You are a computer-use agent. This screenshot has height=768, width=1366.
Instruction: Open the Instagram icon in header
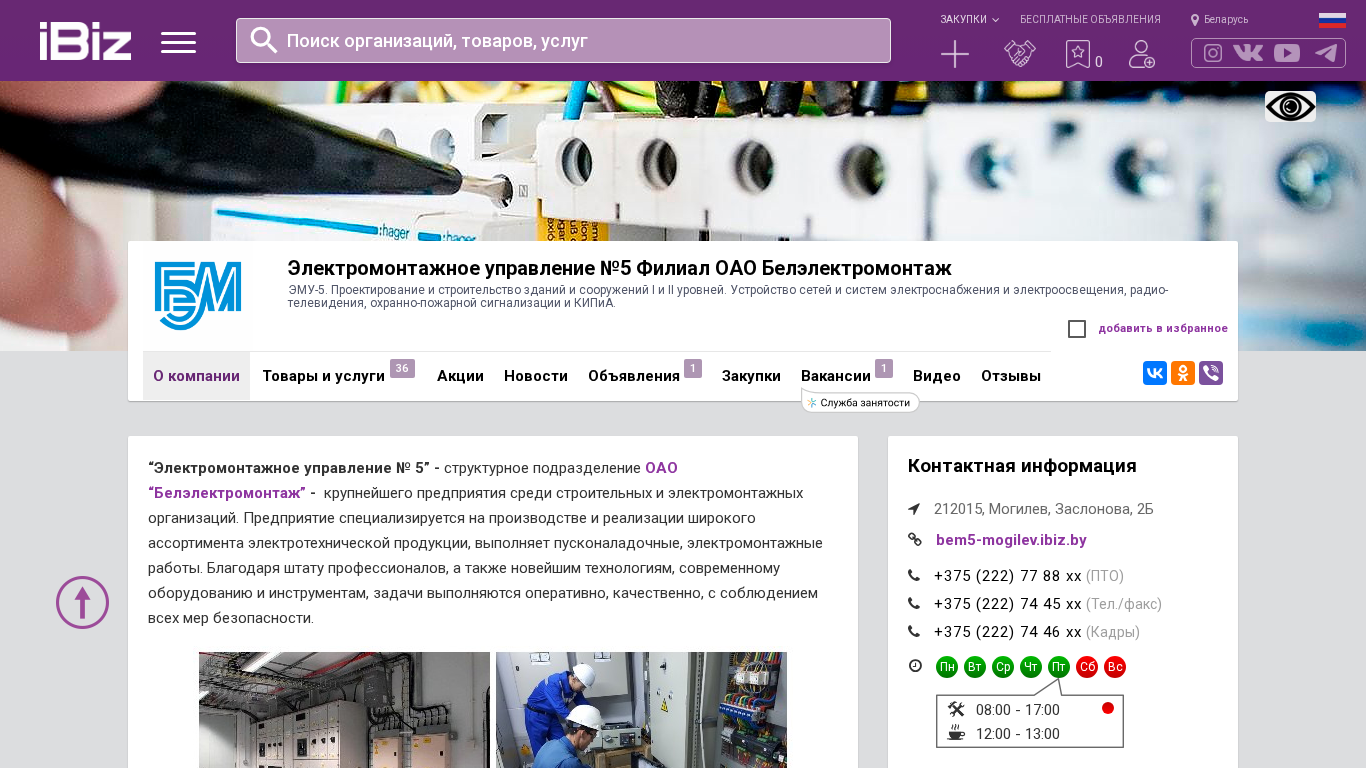point(1213,53)
